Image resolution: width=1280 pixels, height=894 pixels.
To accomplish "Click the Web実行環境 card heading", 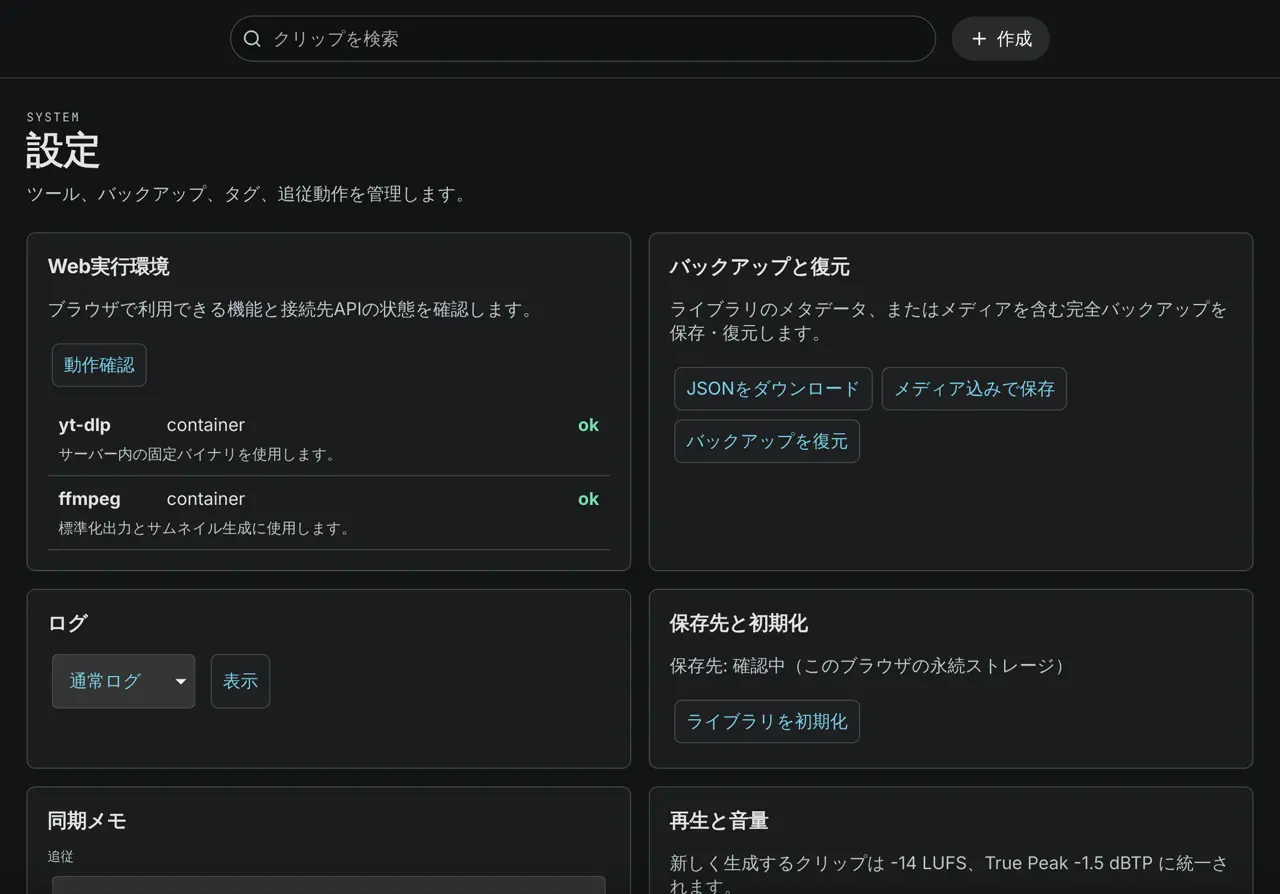I will [108, 267].
